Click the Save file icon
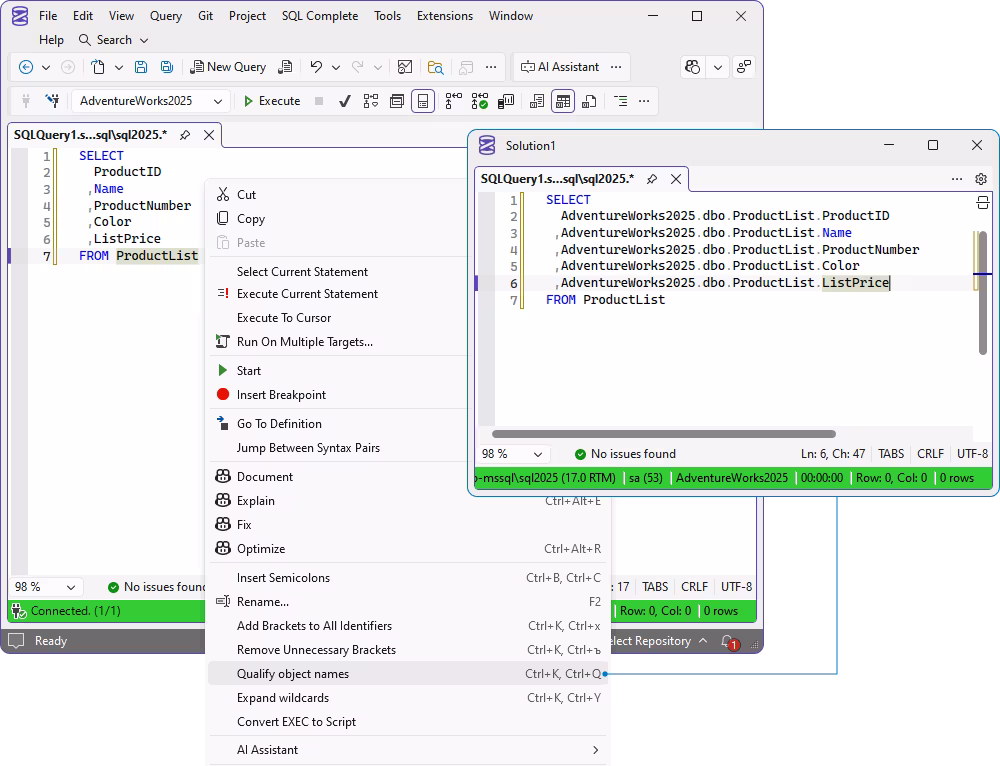 click(x=141, y=67)
